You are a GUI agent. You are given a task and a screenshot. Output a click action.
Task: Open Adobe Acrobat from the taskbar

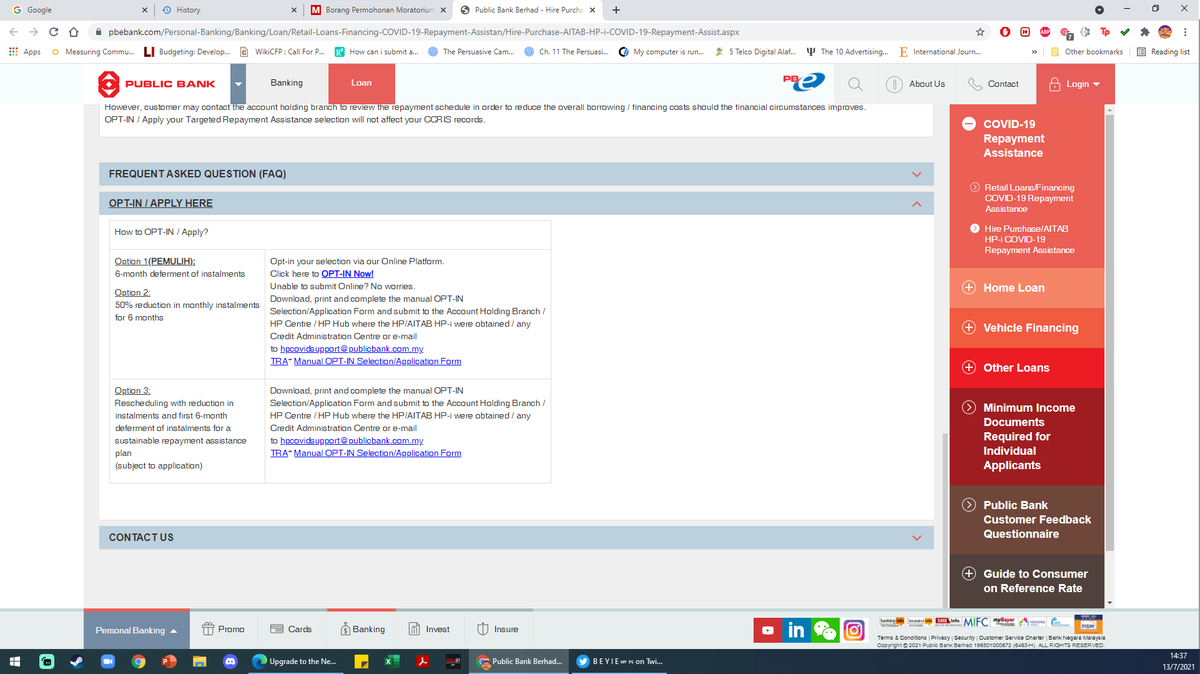[x=422, y=661]
